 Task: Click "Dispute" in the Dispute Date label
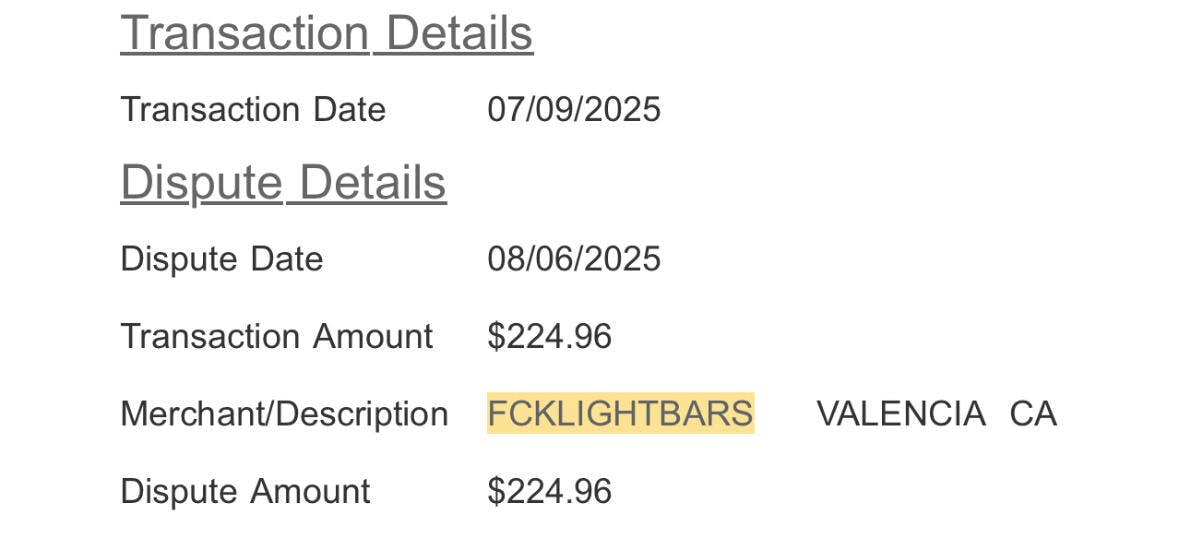(x=178, y=259)
